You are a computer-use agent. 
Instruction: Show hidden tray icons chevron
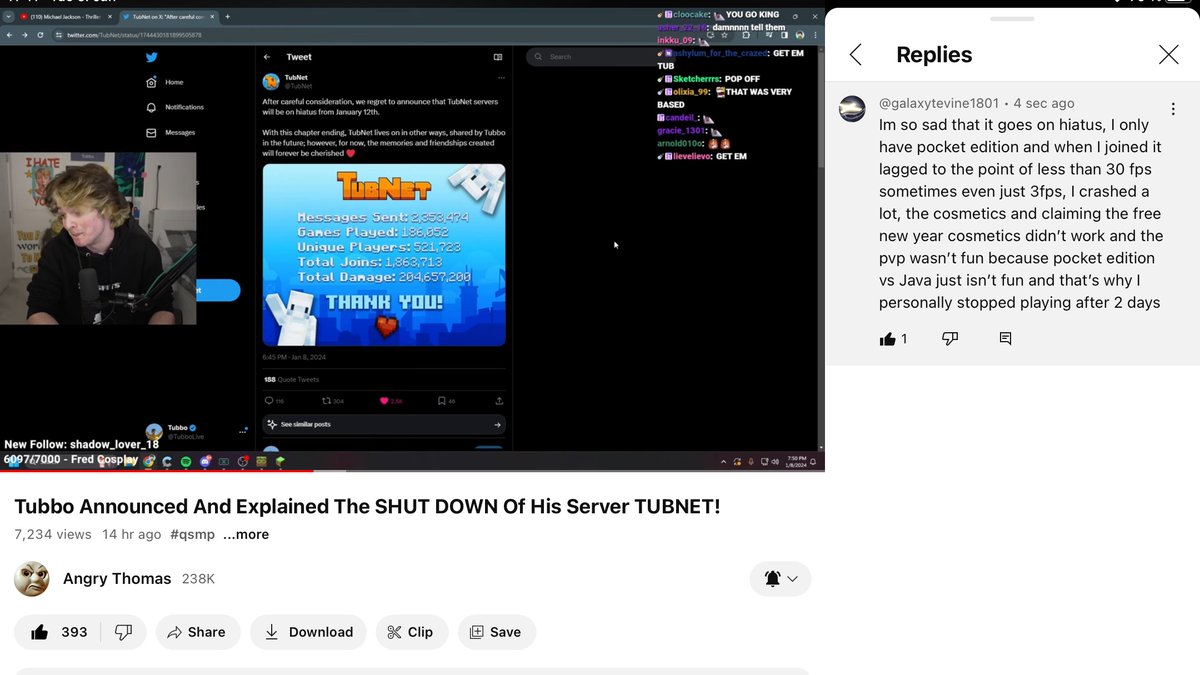point(724,462)
